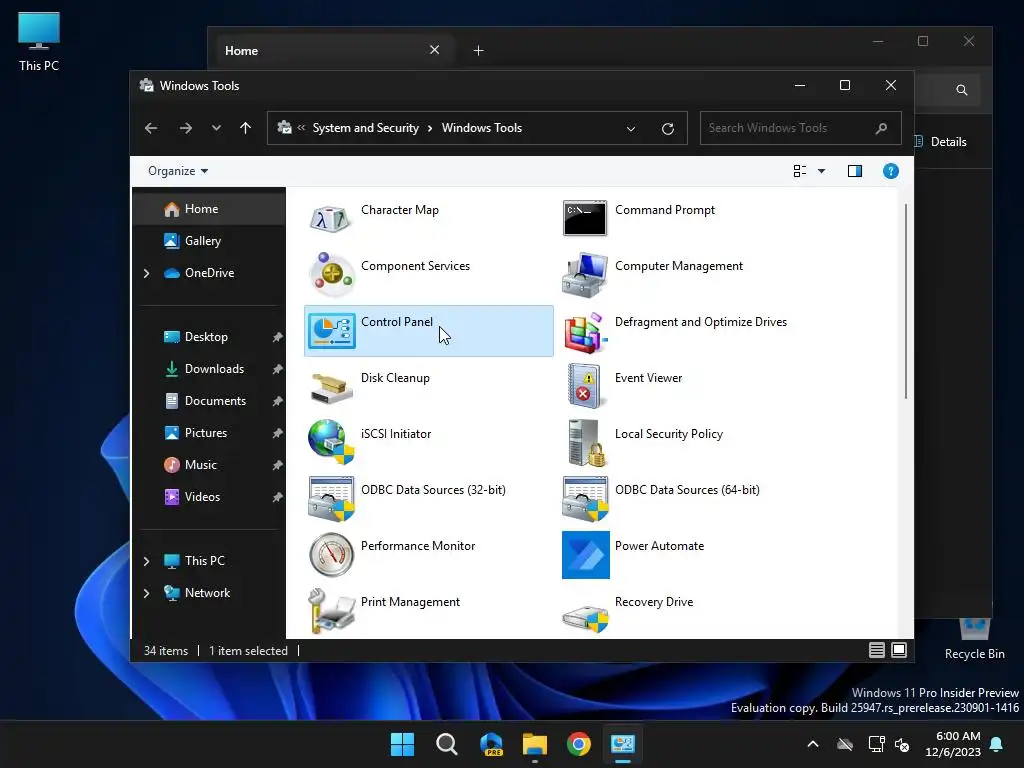Click the change your view layout button

pyautogui.click(x=799, y=171)
